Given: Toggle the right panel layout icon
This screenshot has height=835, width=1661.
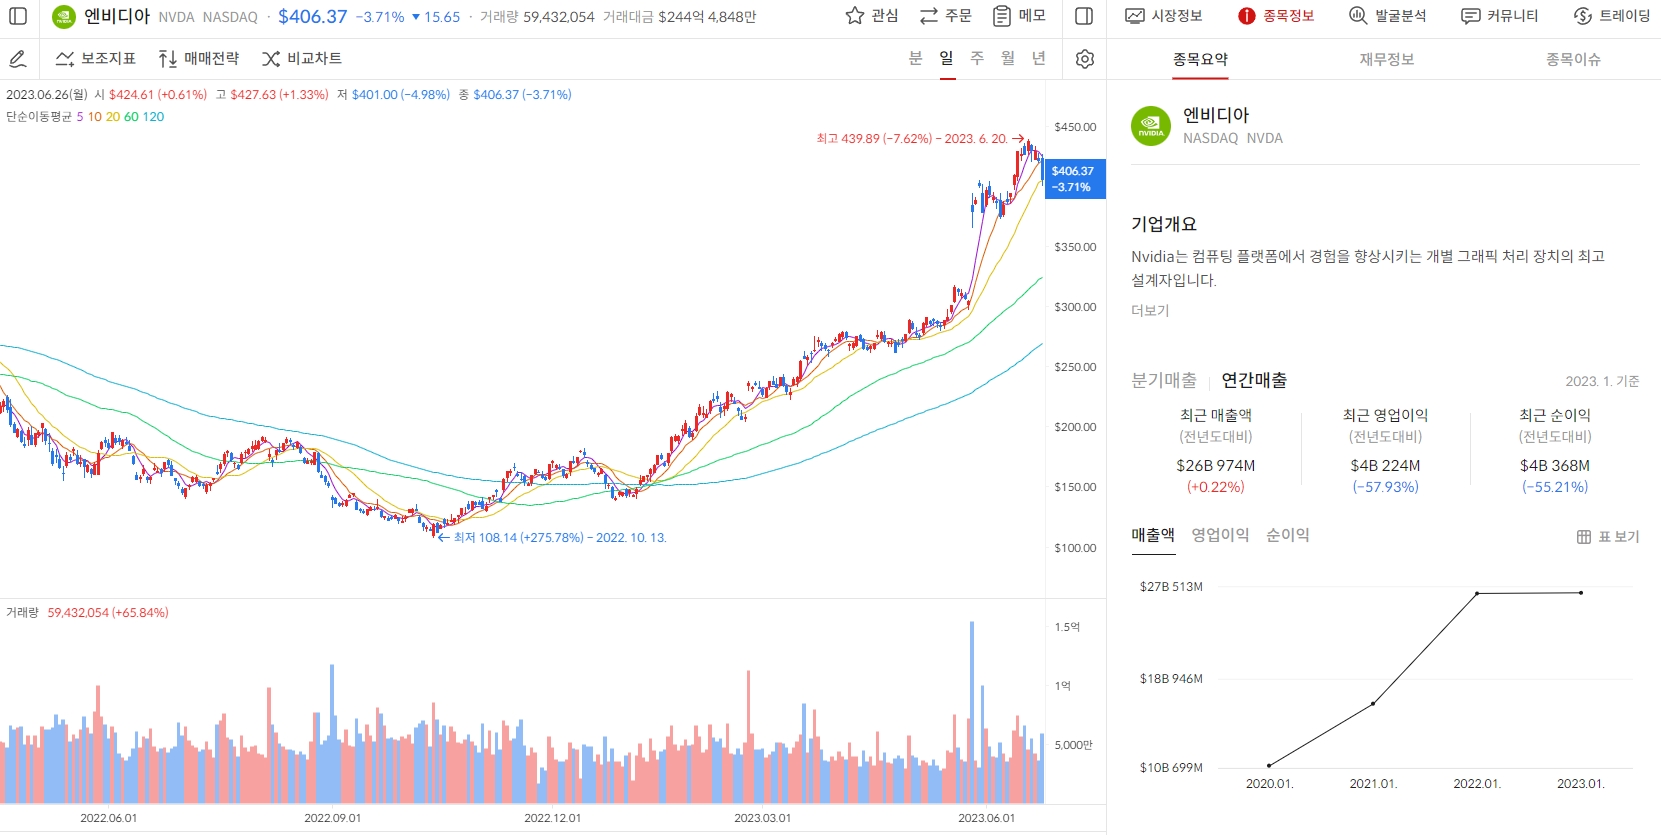Looking at the screenshot, I should [x=1084, y=16].
